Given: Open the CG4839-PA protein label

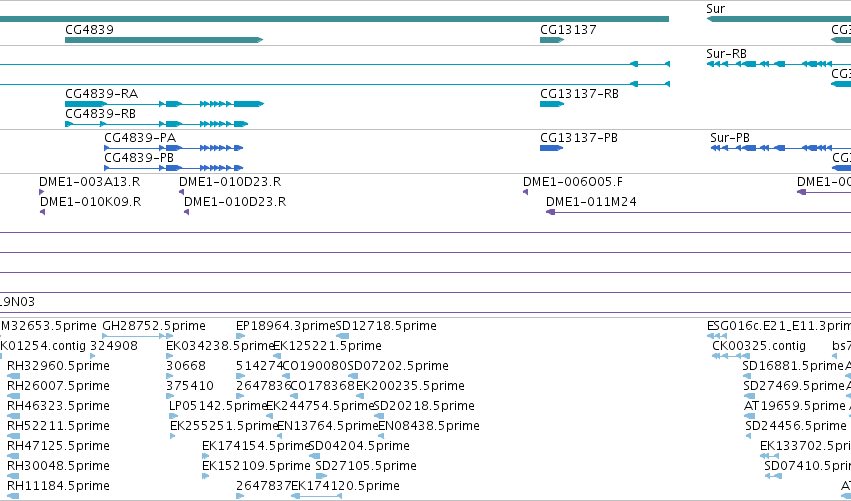Looking at the screenshot, I should coord(140,138).
